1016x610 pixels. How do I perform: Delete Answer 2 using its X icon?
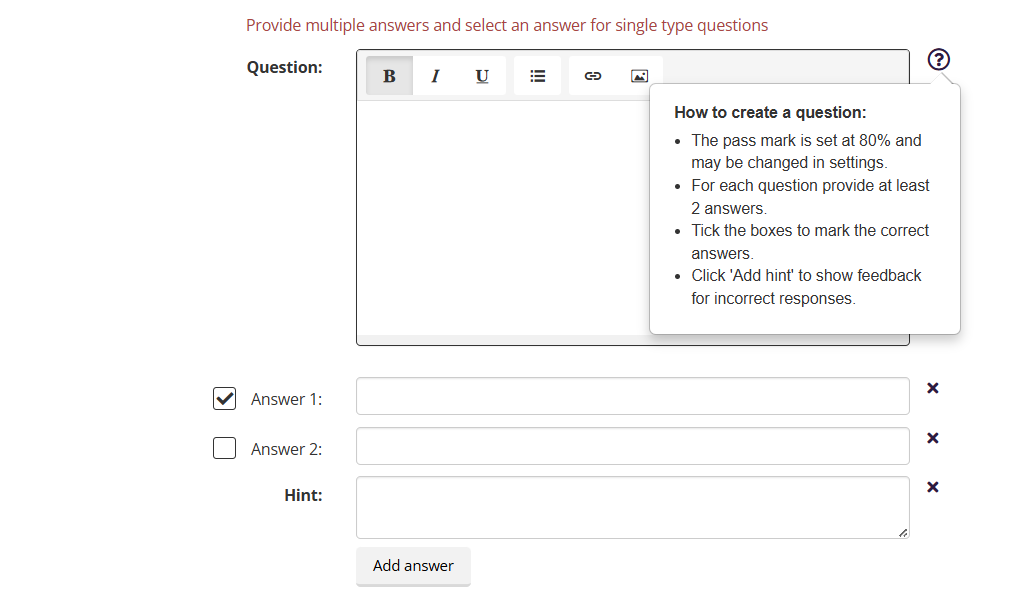coord(932,438)
